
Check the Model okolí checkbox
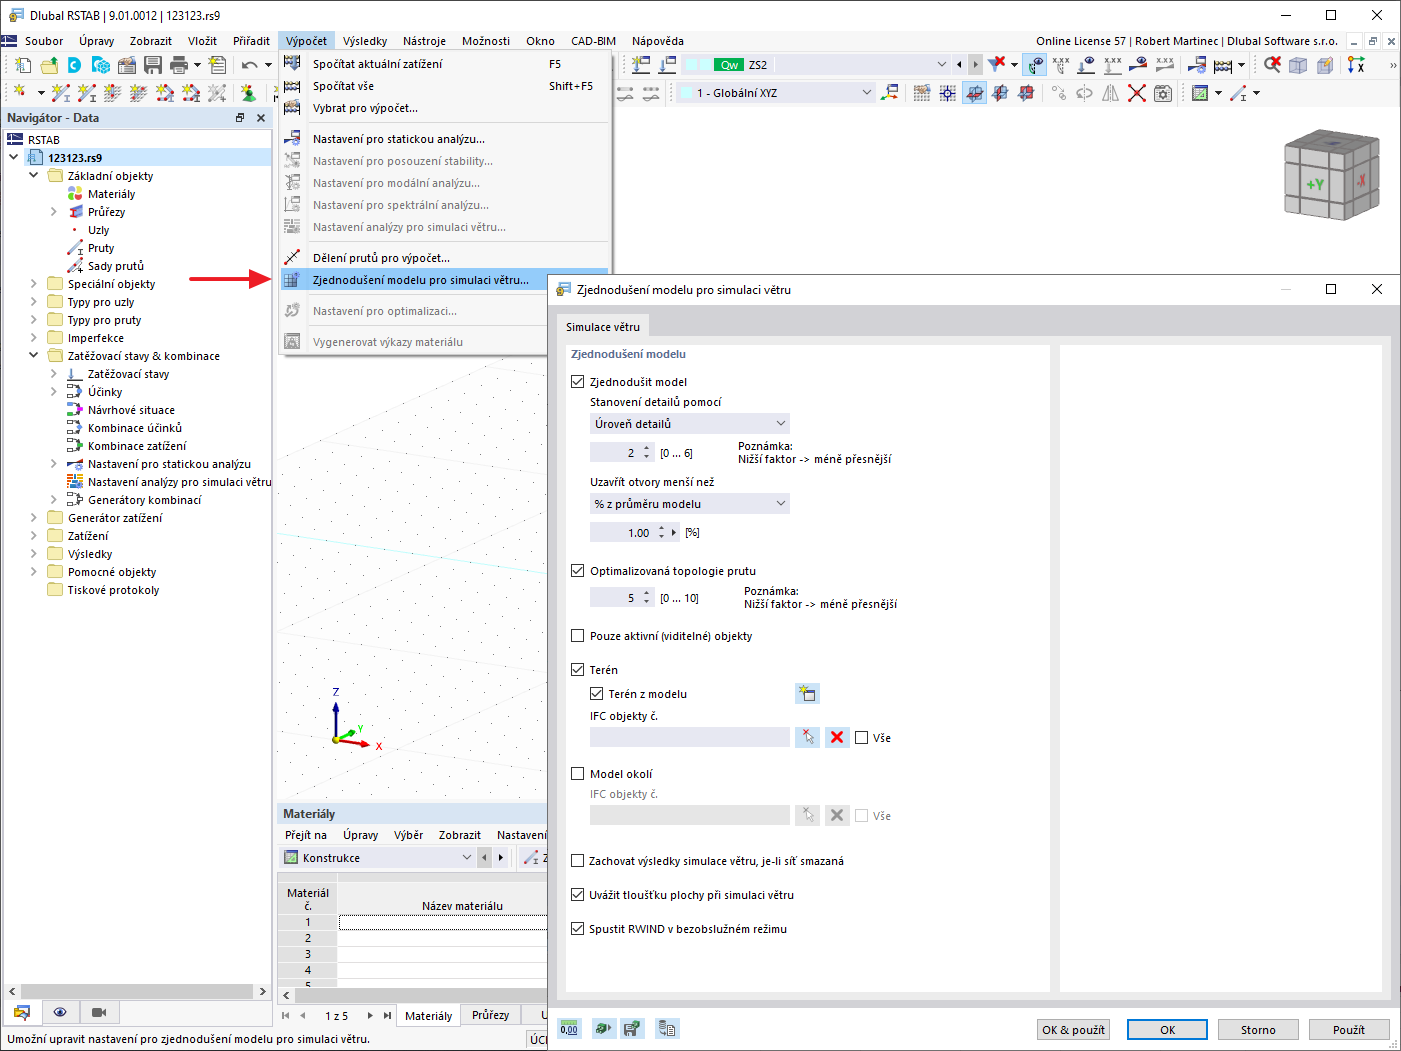click(578, 773)
